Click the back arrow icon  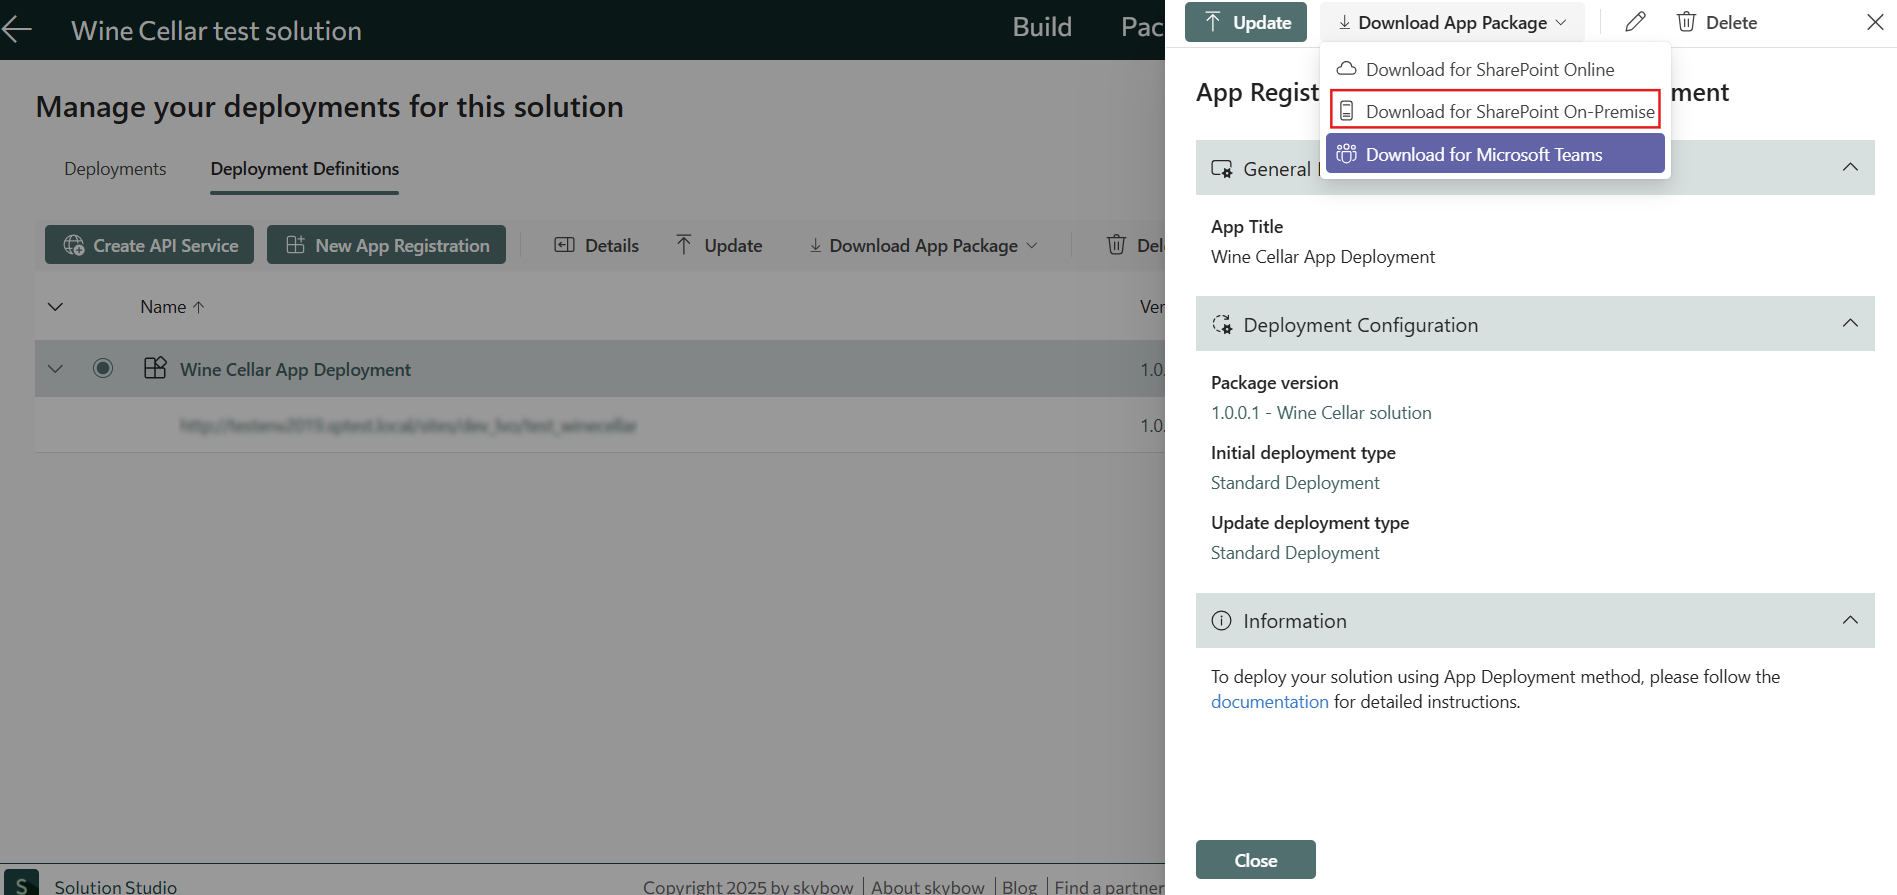(17, 30)
